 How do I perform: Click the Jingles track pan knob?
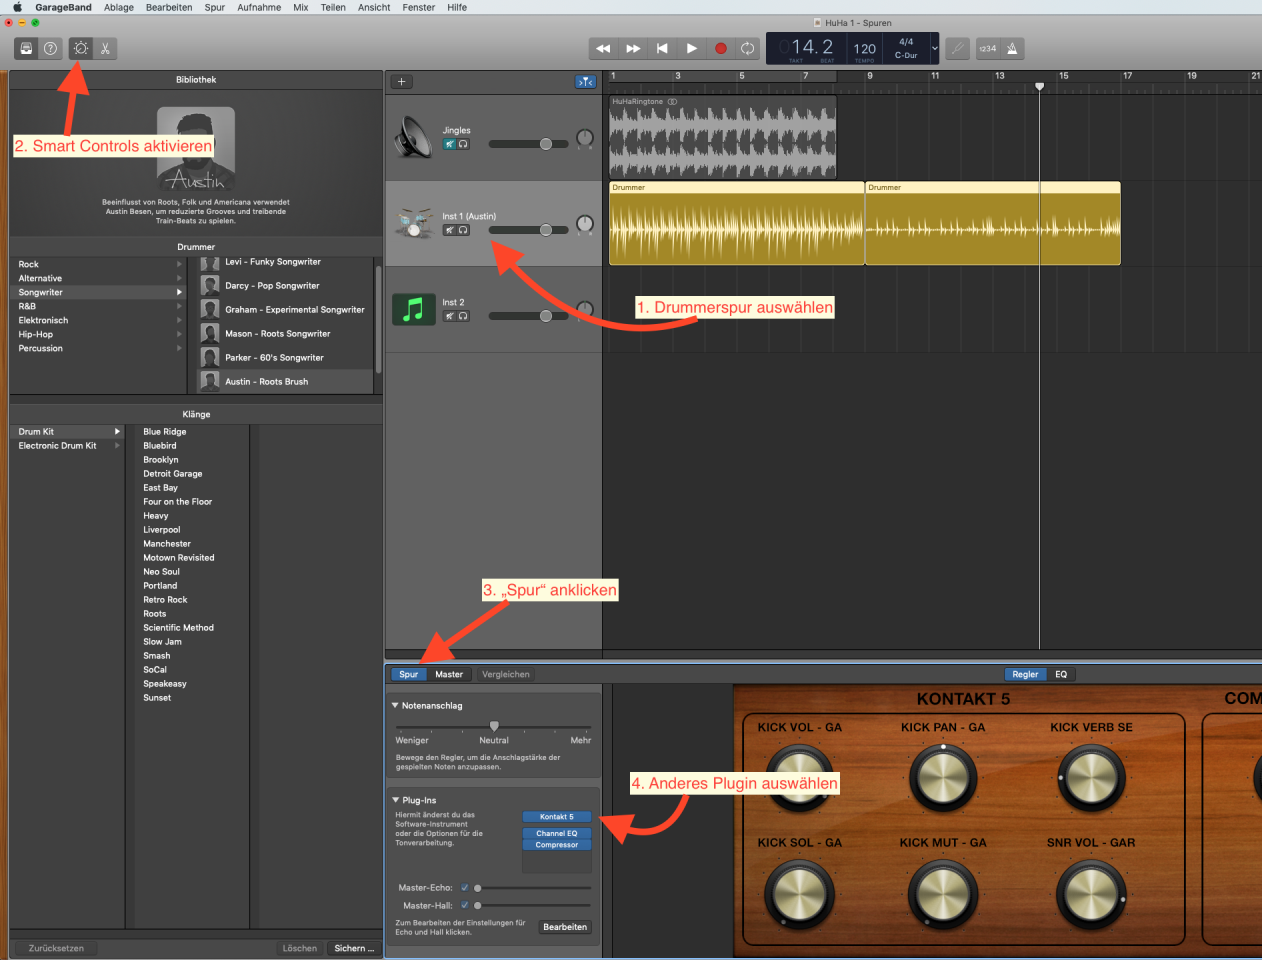click(x=585, y=138)
